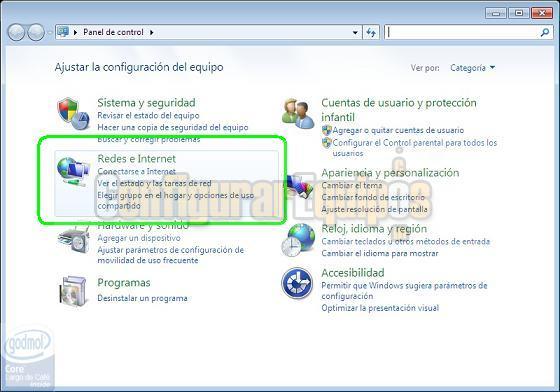The width and height of the screenshot is (560, 392).
Task: Click the magnifier search icon
Action: point(545,32)
